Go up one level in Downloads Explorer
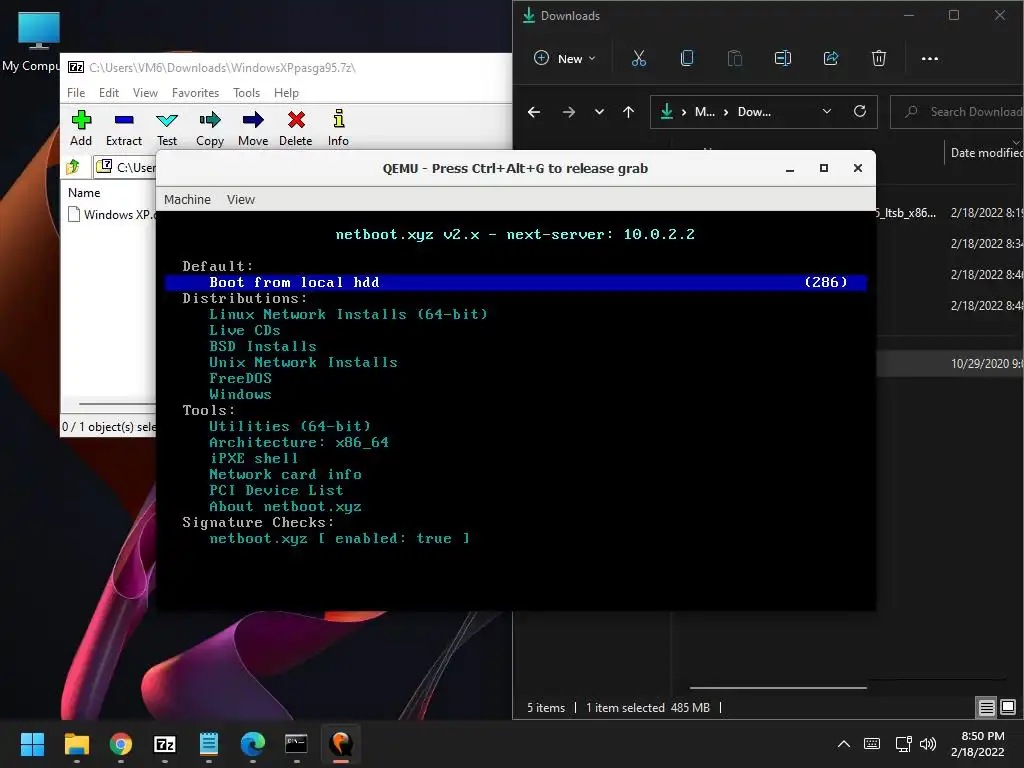 pyautogui.click(x=628, y=112)
